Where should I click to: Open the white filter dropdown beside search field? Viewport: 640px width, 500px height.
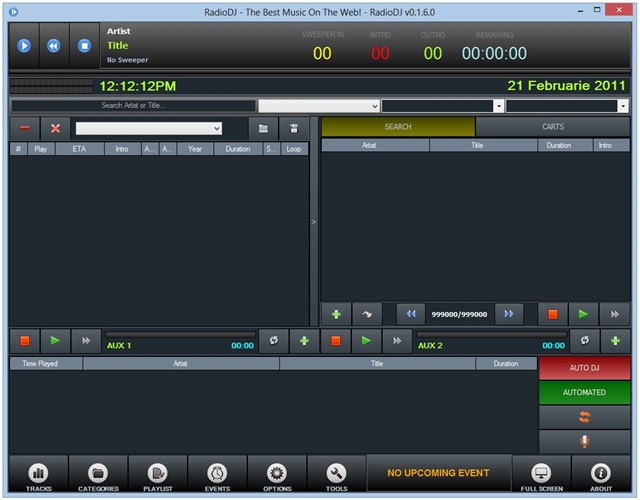(x=319, y=106)
